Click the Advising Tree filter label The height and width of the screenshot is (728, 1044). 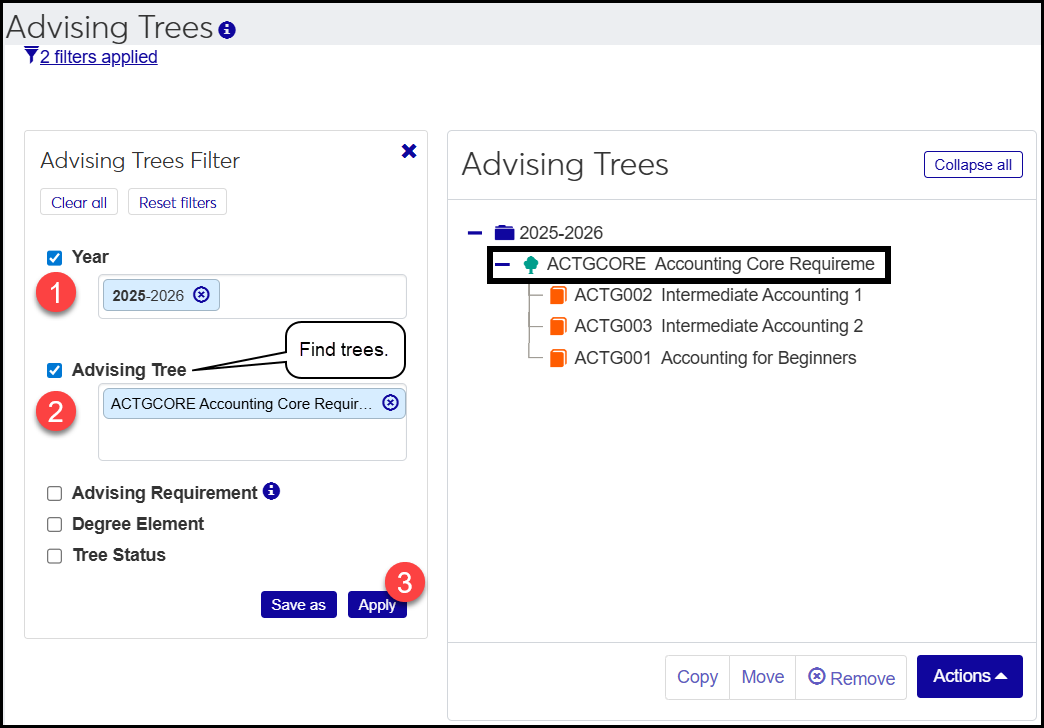(129, 370)
